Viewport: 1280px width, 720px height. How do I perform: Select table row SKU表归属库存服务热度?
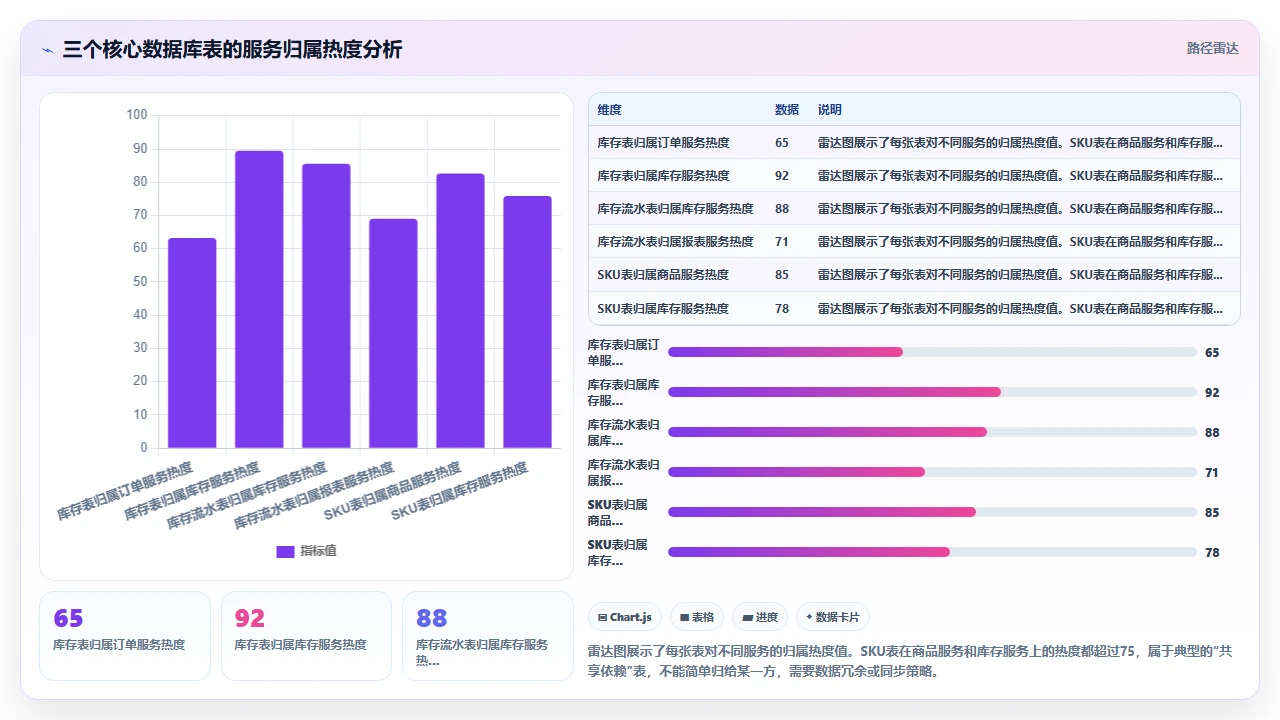914,308
